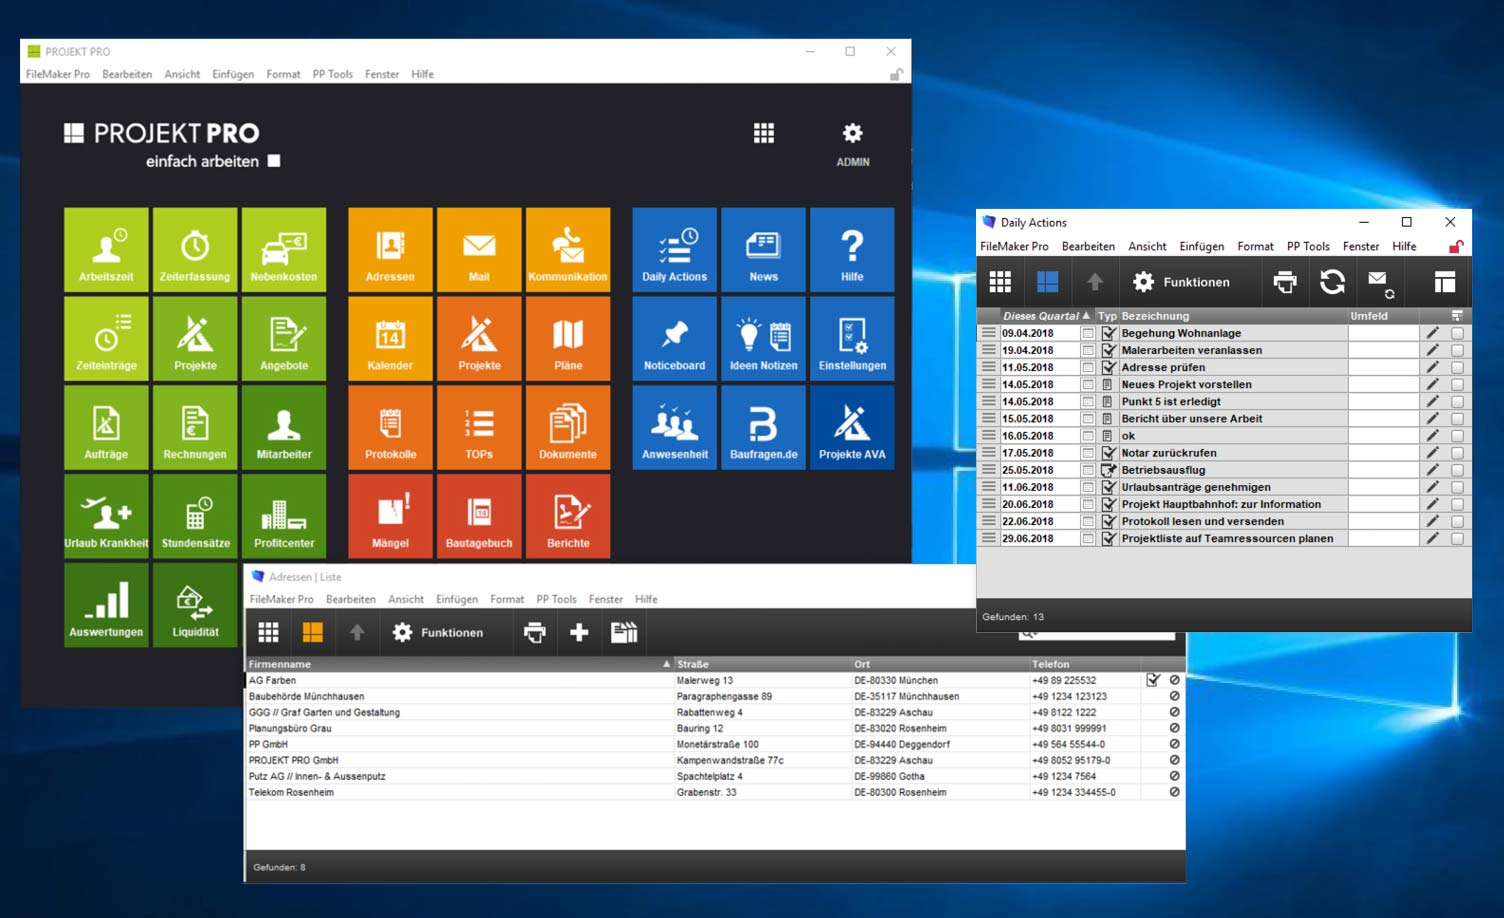Open the Dokumente tile
Screen dimensions: 1504x918
point(568,428)
